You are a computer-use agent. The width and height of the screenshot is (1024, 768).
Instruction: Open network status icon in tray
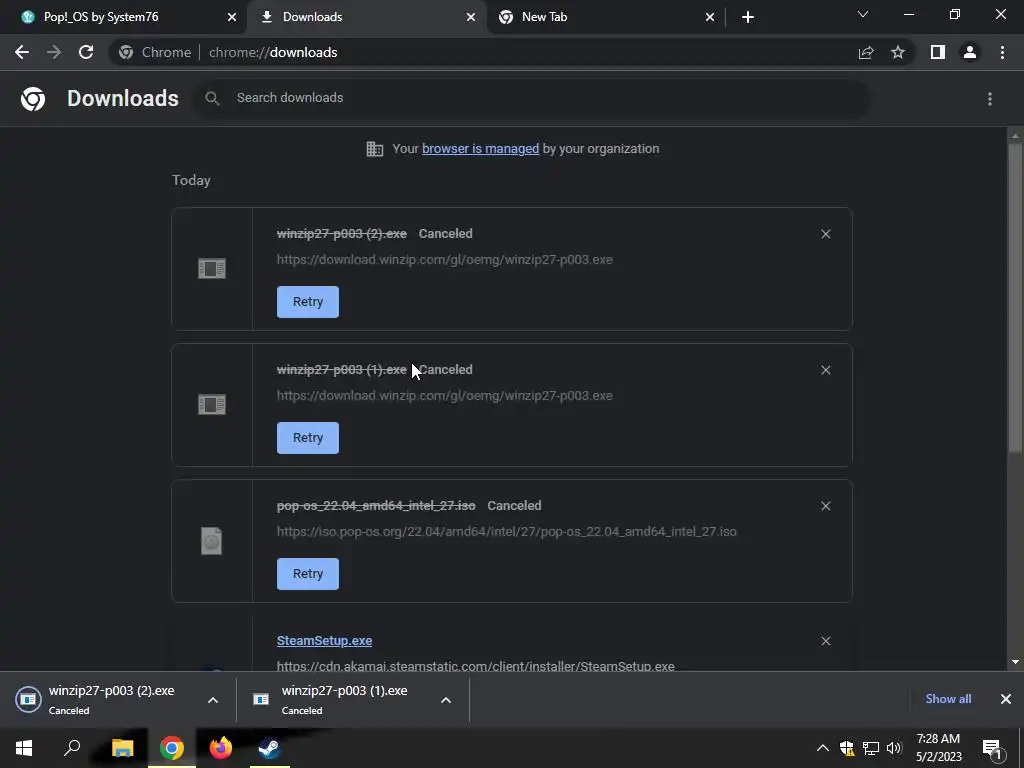(x=871, y=748)
